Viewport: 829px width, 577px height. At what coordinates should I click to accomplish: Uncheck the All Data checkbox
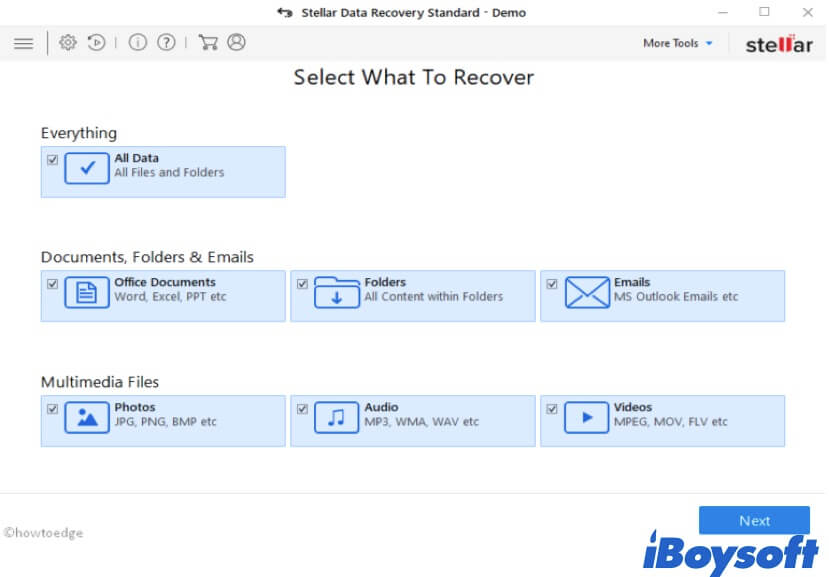pyautogui.click(x=52, y=159)
